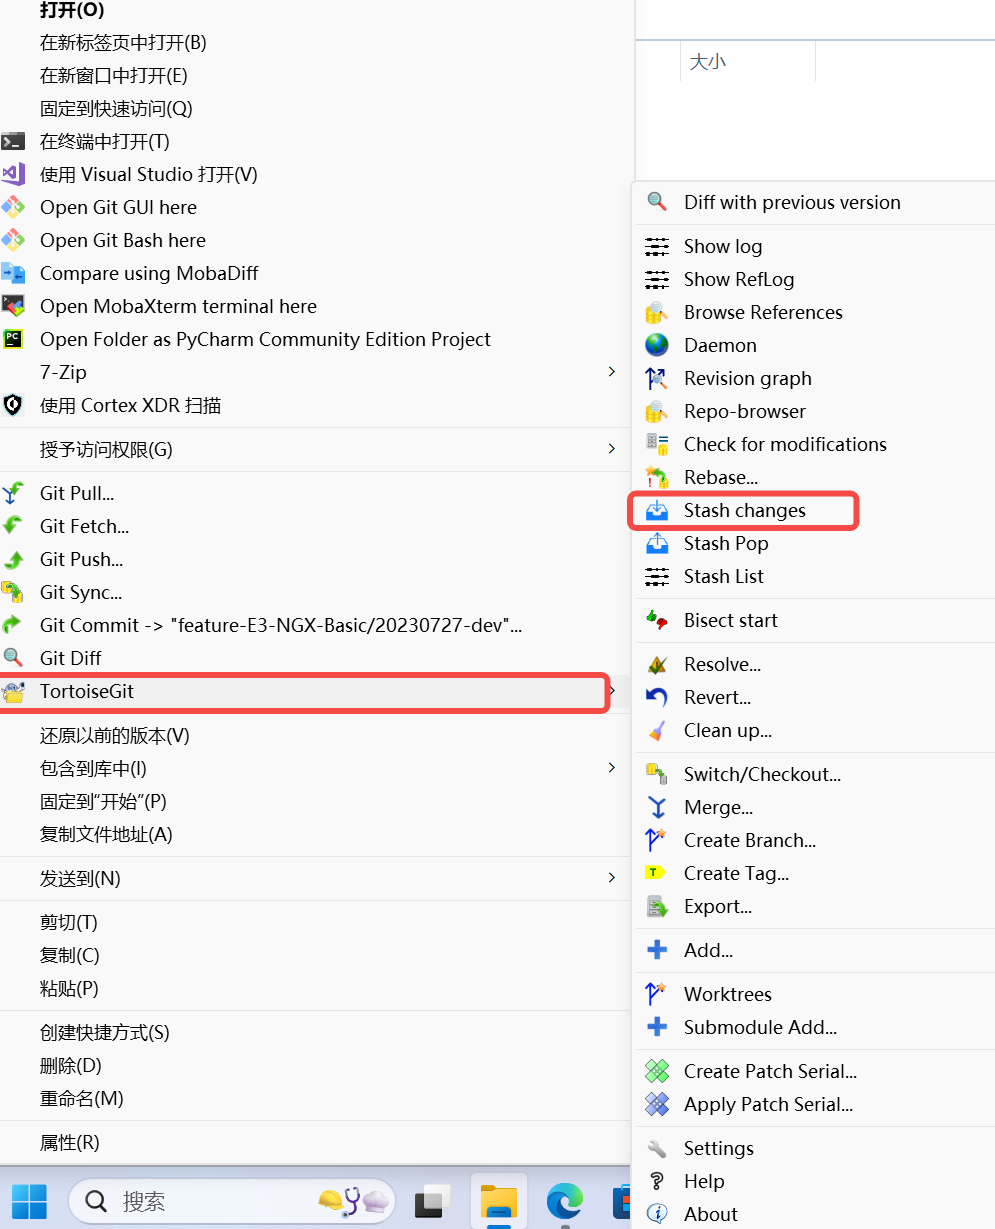This screenshot has height=1229, width=995.
Task: Click the Clean up broom icon
Action: point(657,730)
